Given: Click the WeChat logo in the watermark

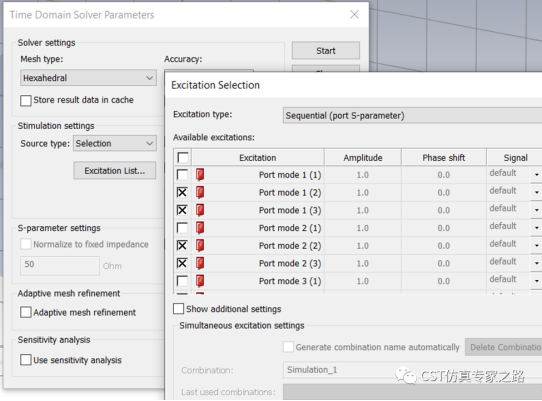Looking at the screenshot, I should point(406,376).
